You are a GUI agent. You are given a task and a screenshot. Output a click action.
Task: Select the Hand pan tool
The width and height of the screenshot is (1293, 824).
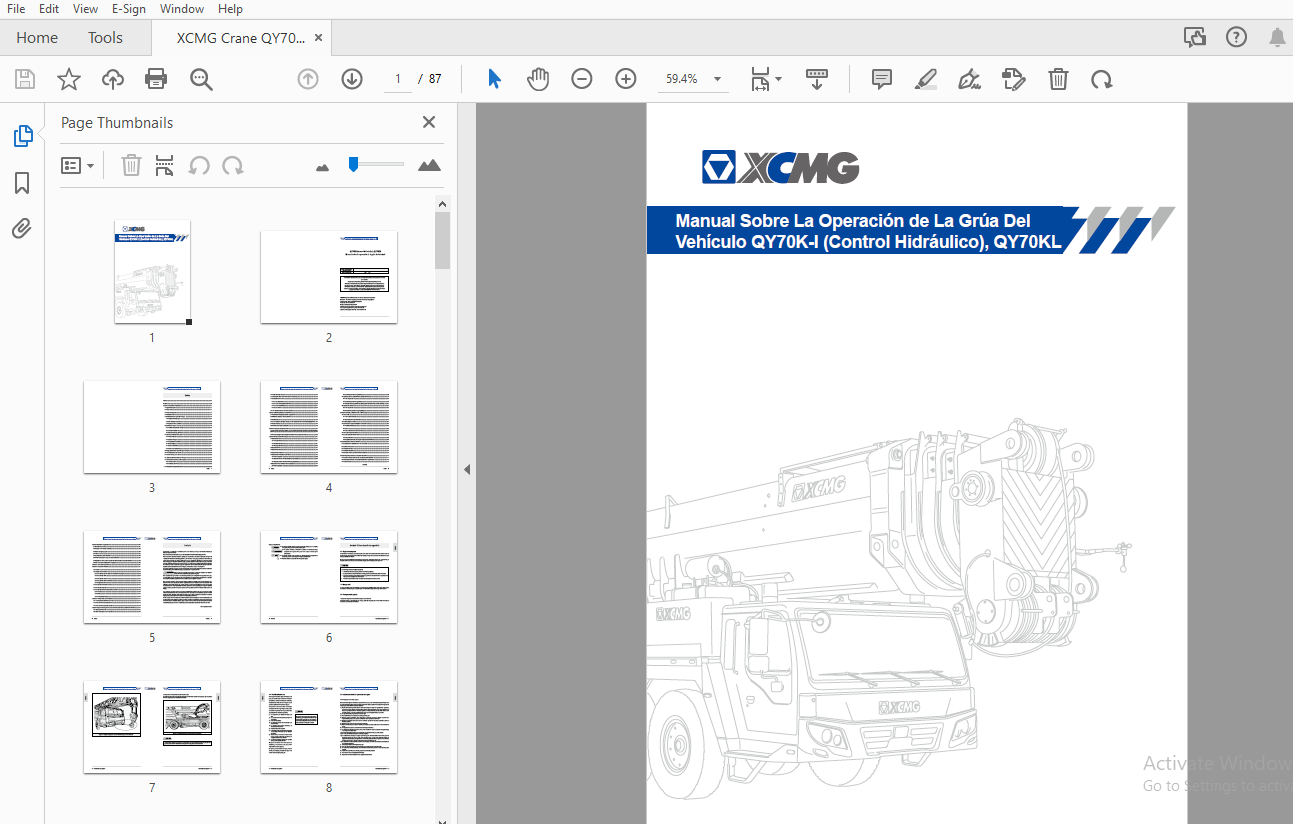(x=538, y=79)
